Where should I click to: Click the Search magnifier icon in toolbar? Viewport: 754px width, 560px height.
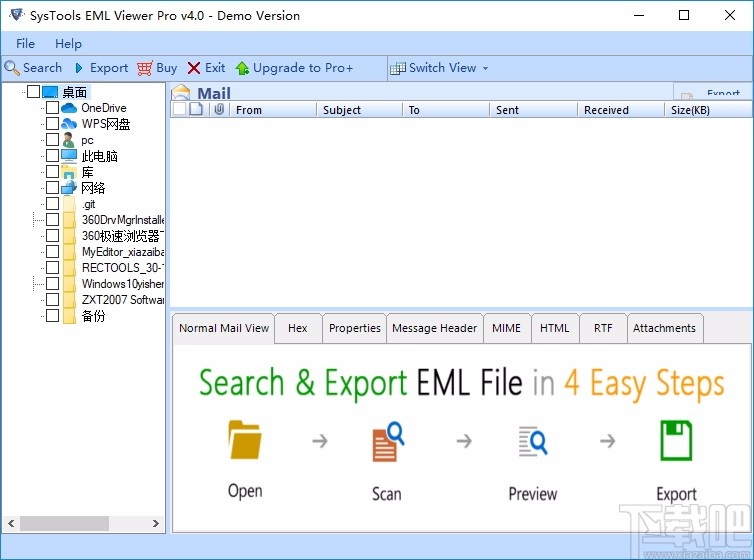(12, 68)
